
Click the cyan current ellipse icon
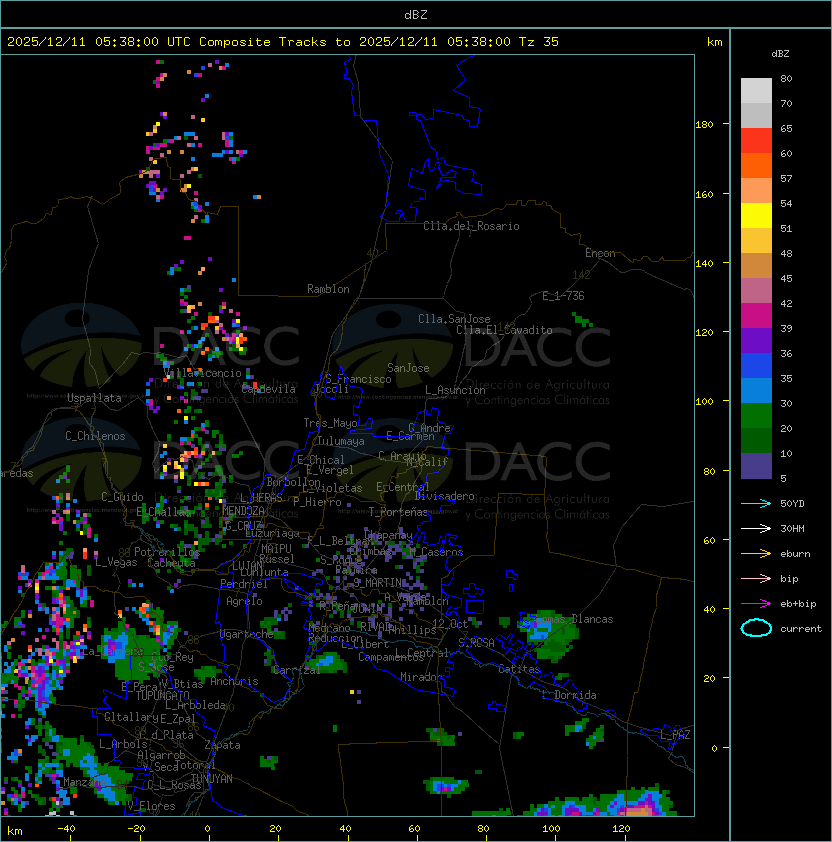tap(756, 628)
